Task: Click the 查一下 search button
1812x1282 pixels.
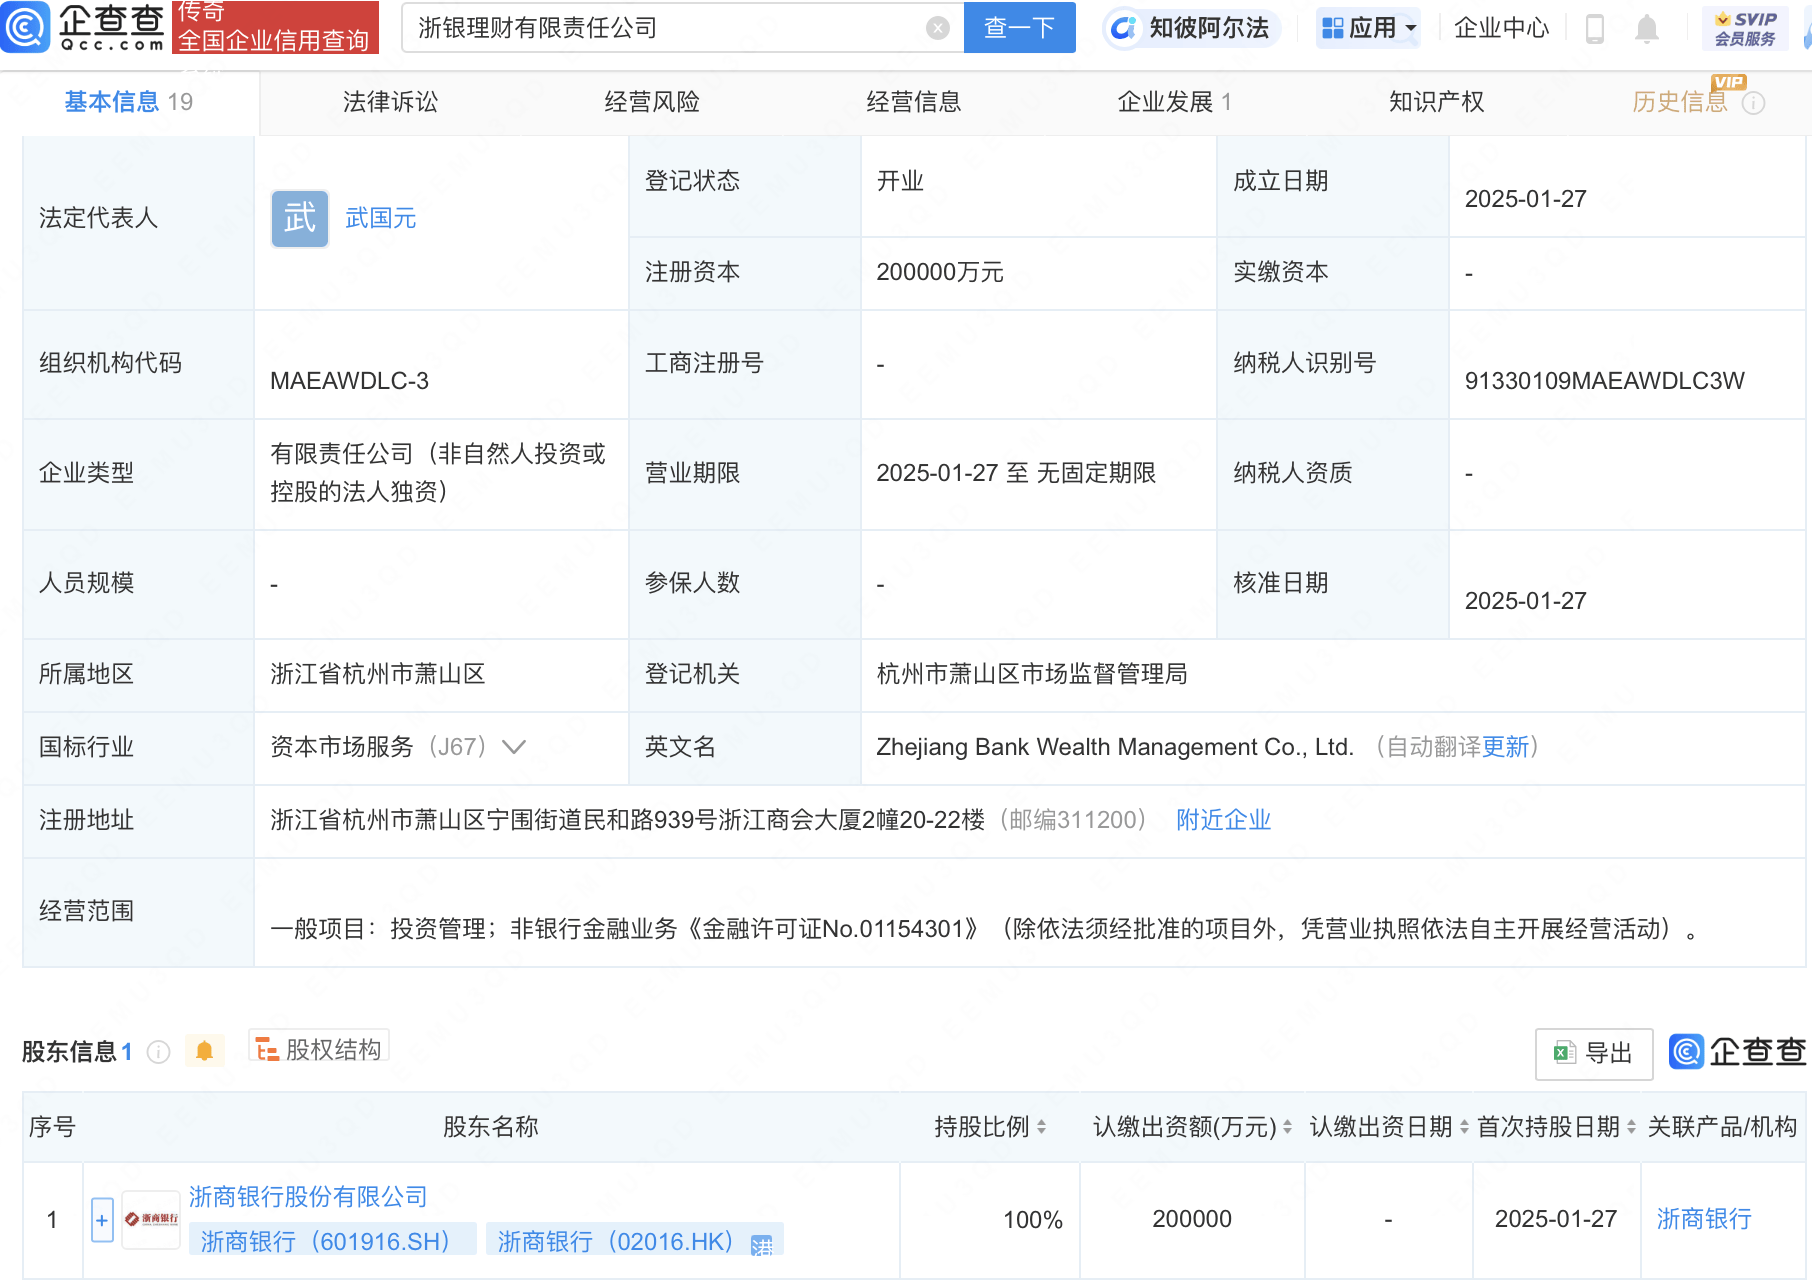Action: [1019, 28]
